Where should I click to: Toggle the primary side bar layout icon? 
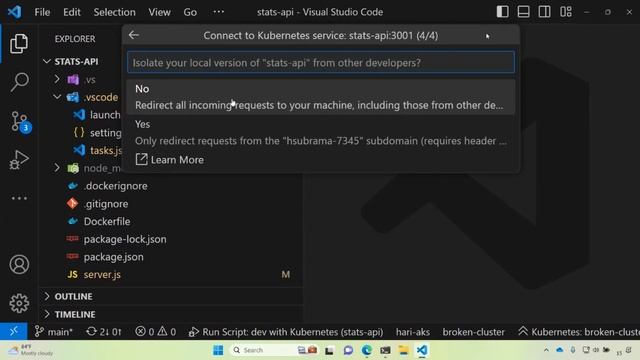[x=502, y=12]
